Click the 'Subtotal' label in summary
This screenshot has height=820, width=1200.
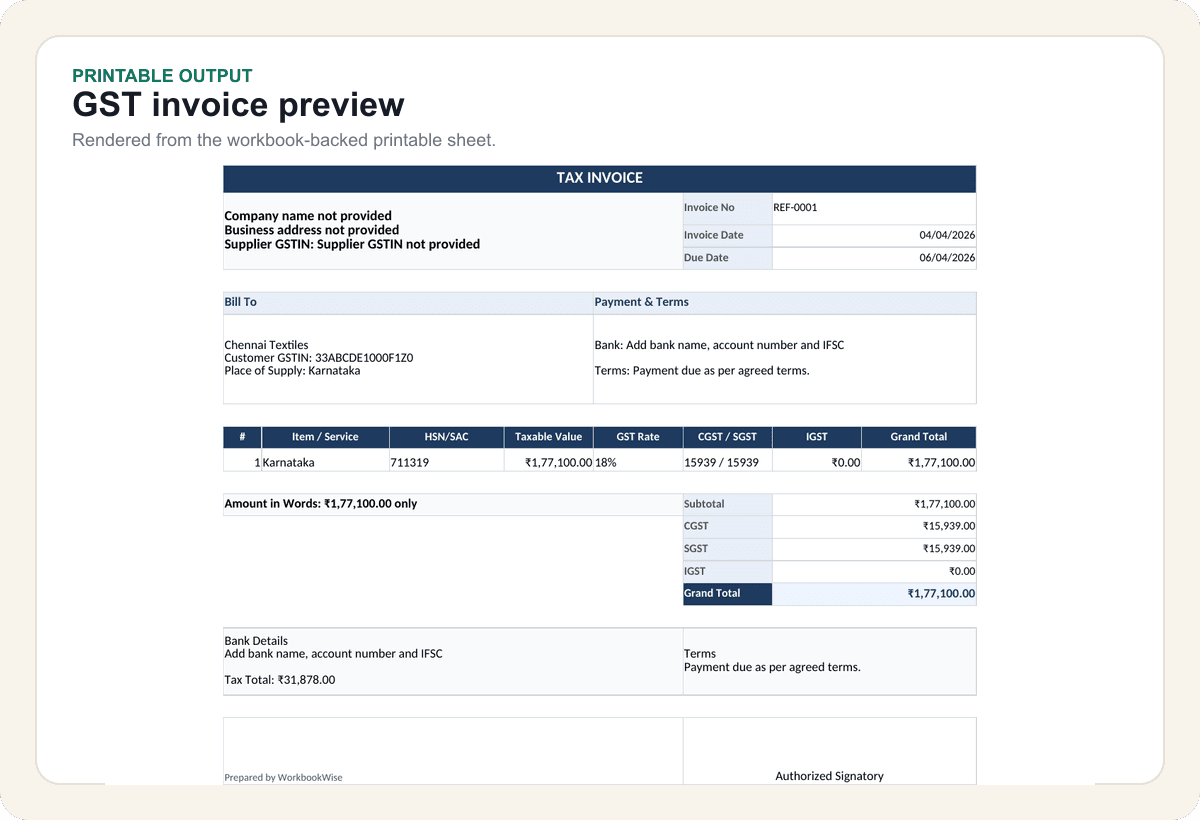727,504
